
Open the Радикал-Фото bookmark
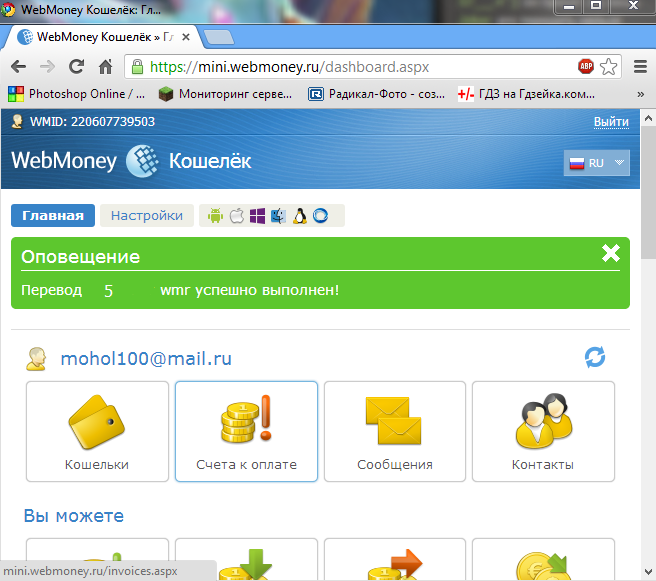tap(377, 94)
